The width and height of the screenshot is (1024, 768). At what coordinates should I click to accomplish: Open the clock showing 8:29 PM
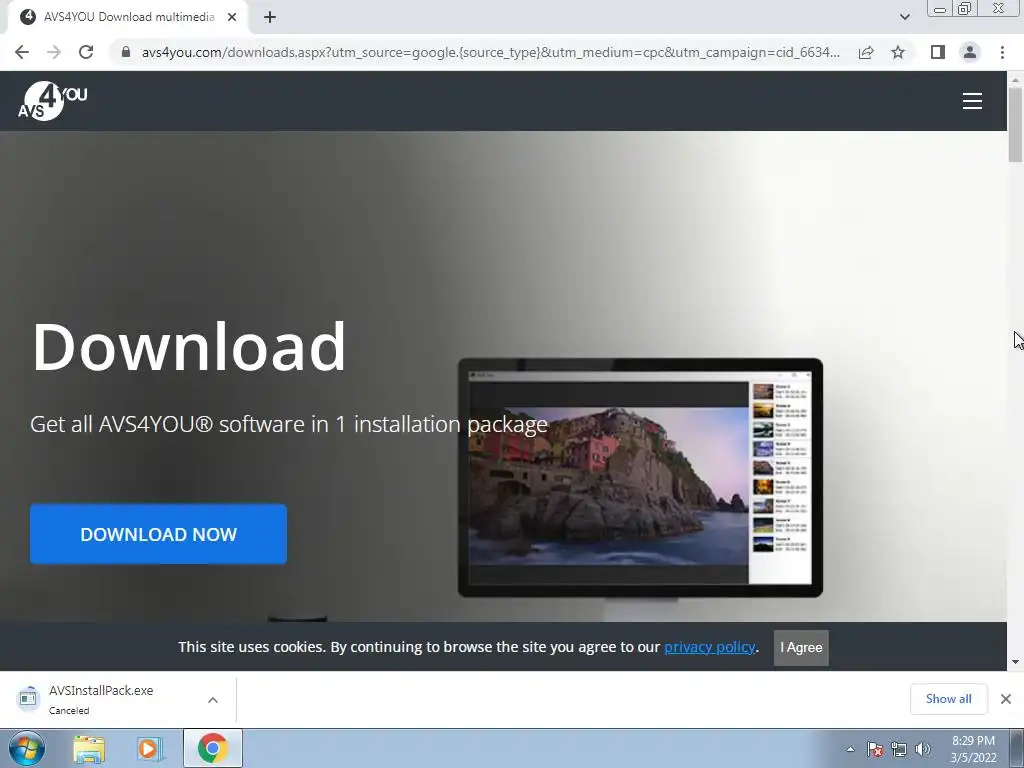[973, 749]
